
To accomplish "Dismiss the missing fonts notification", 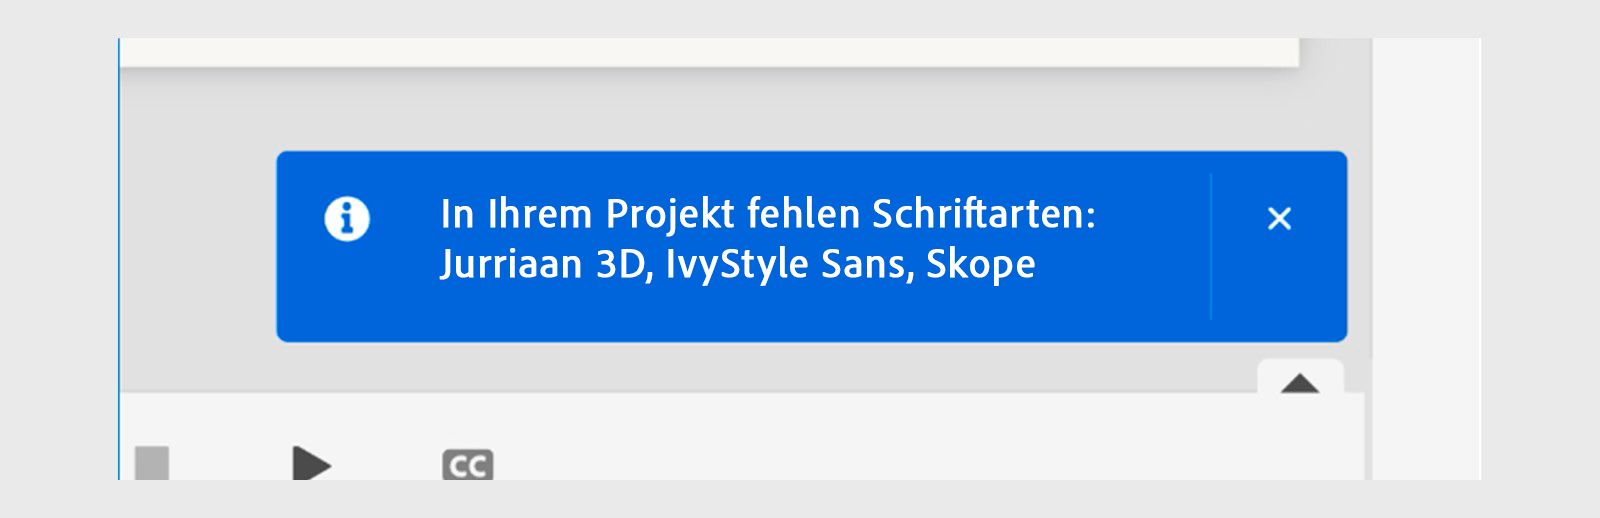I will 1279,218.
